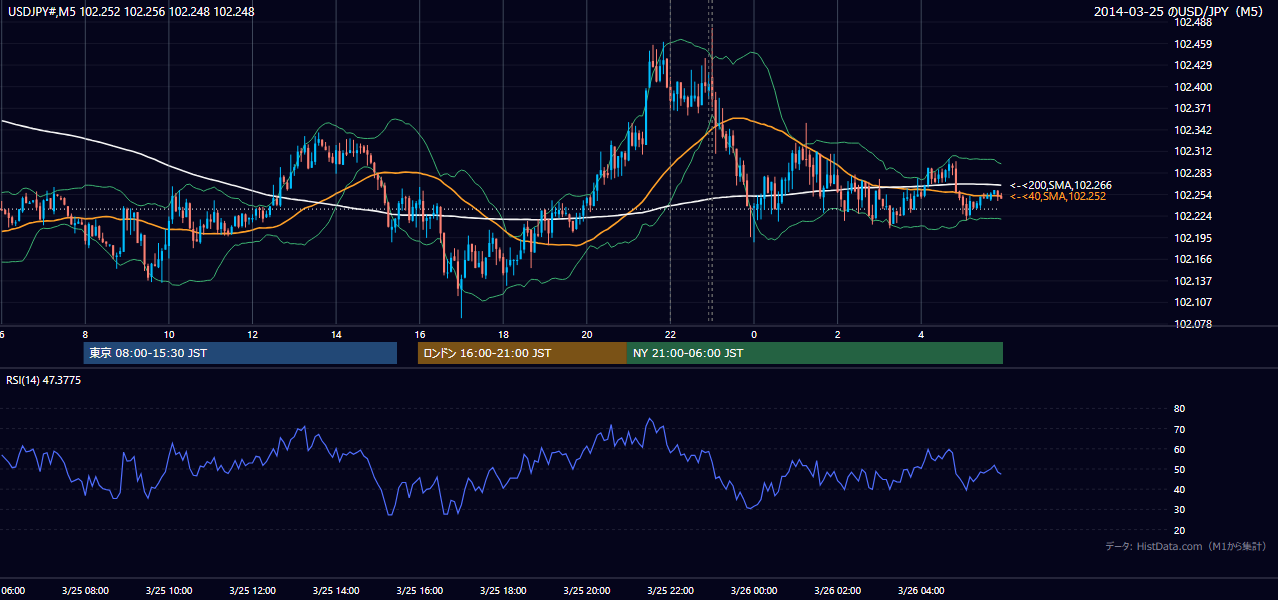The height and width of the screenshot is (600, 1278).
Task: Click price axis label 102.459
Action: point(1194,44)
